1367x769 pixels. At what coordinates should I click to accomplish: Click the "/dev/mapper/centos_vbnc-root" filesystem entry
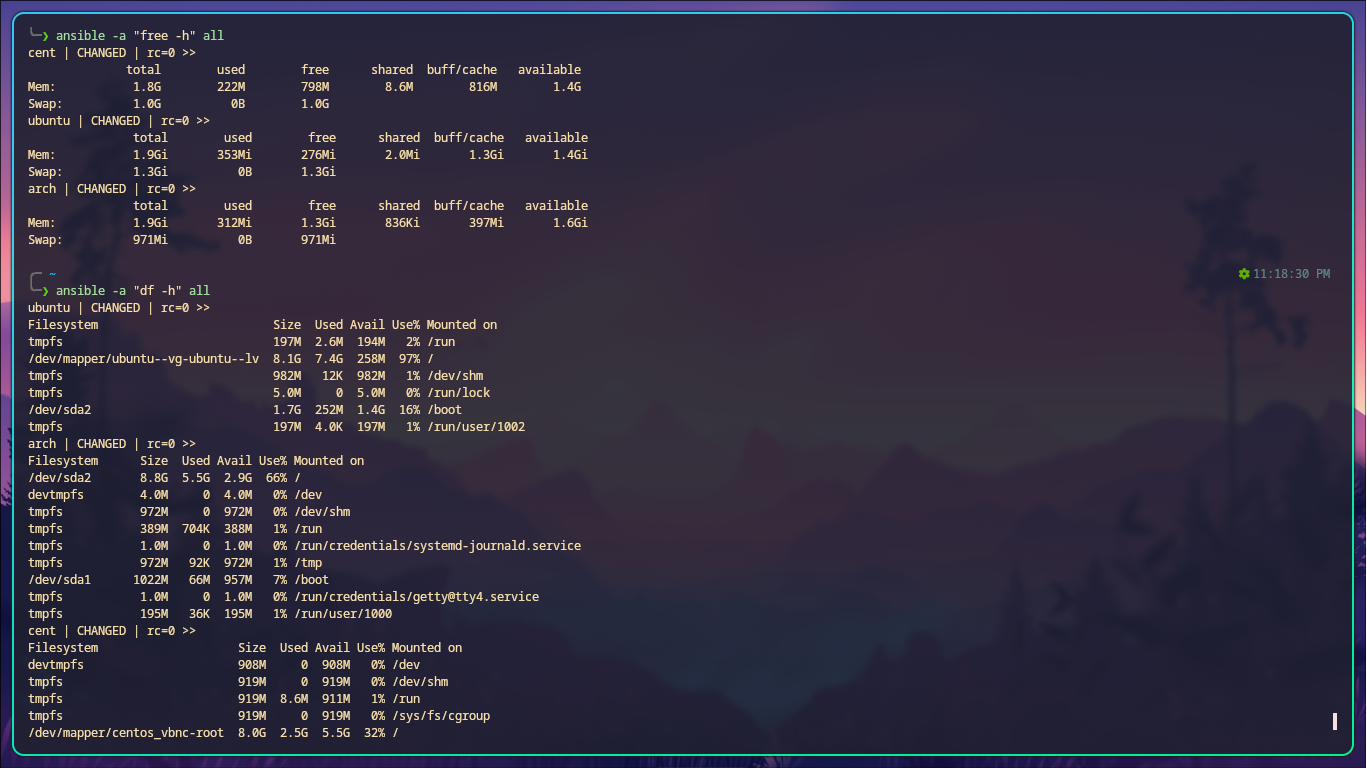pyautogui.click(x=124, y=732)
